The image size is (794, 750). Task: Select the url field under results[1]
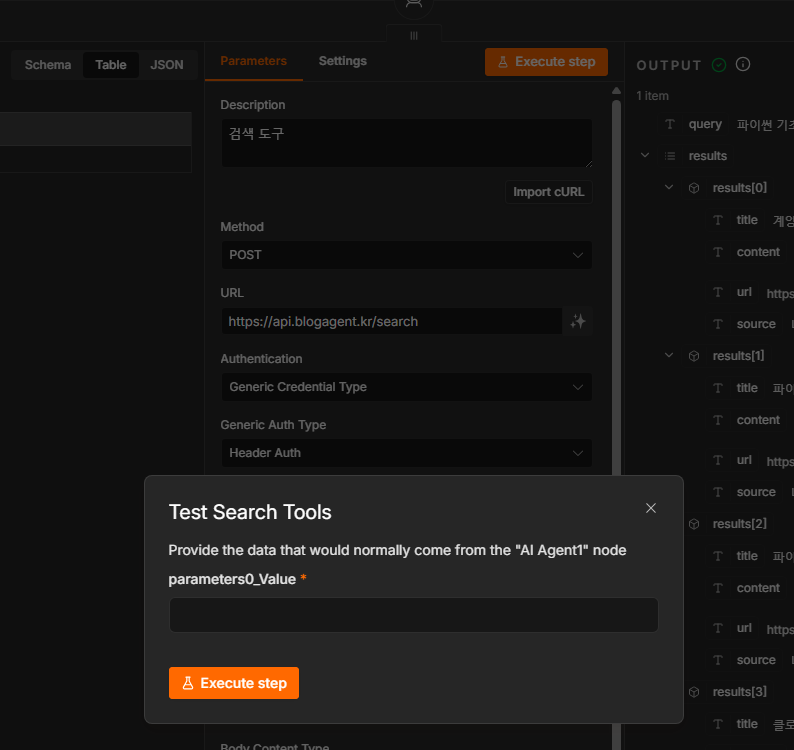click(x=744, y=460)
